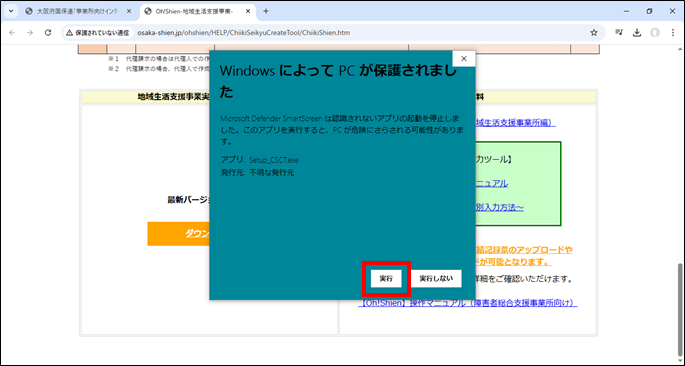Reload the page with refresh icon
Viewport: 685px width, 366px height.
tap(48, 33)
